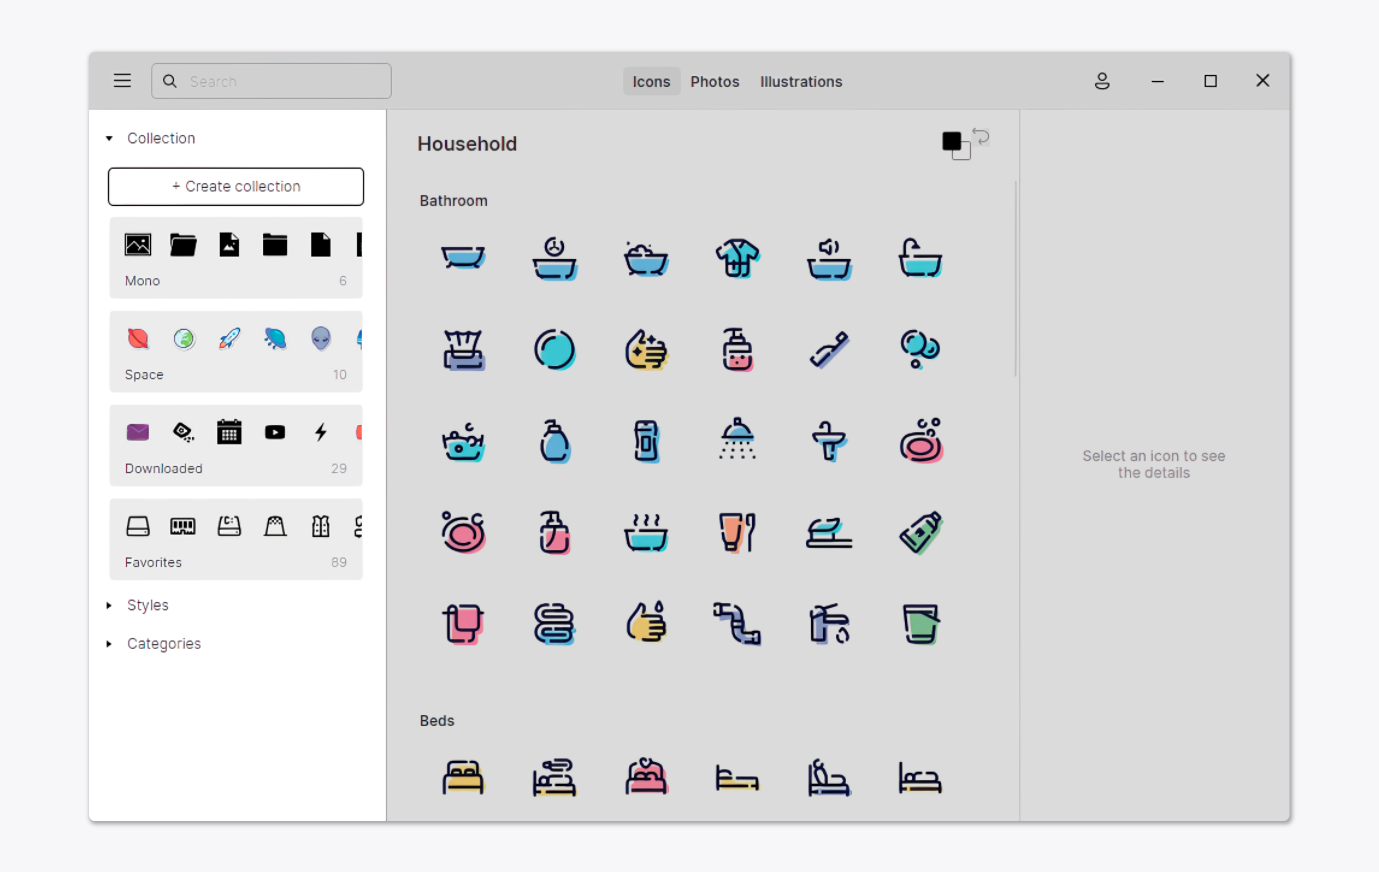Switch to the Illustrations tab

click(801, 82)
